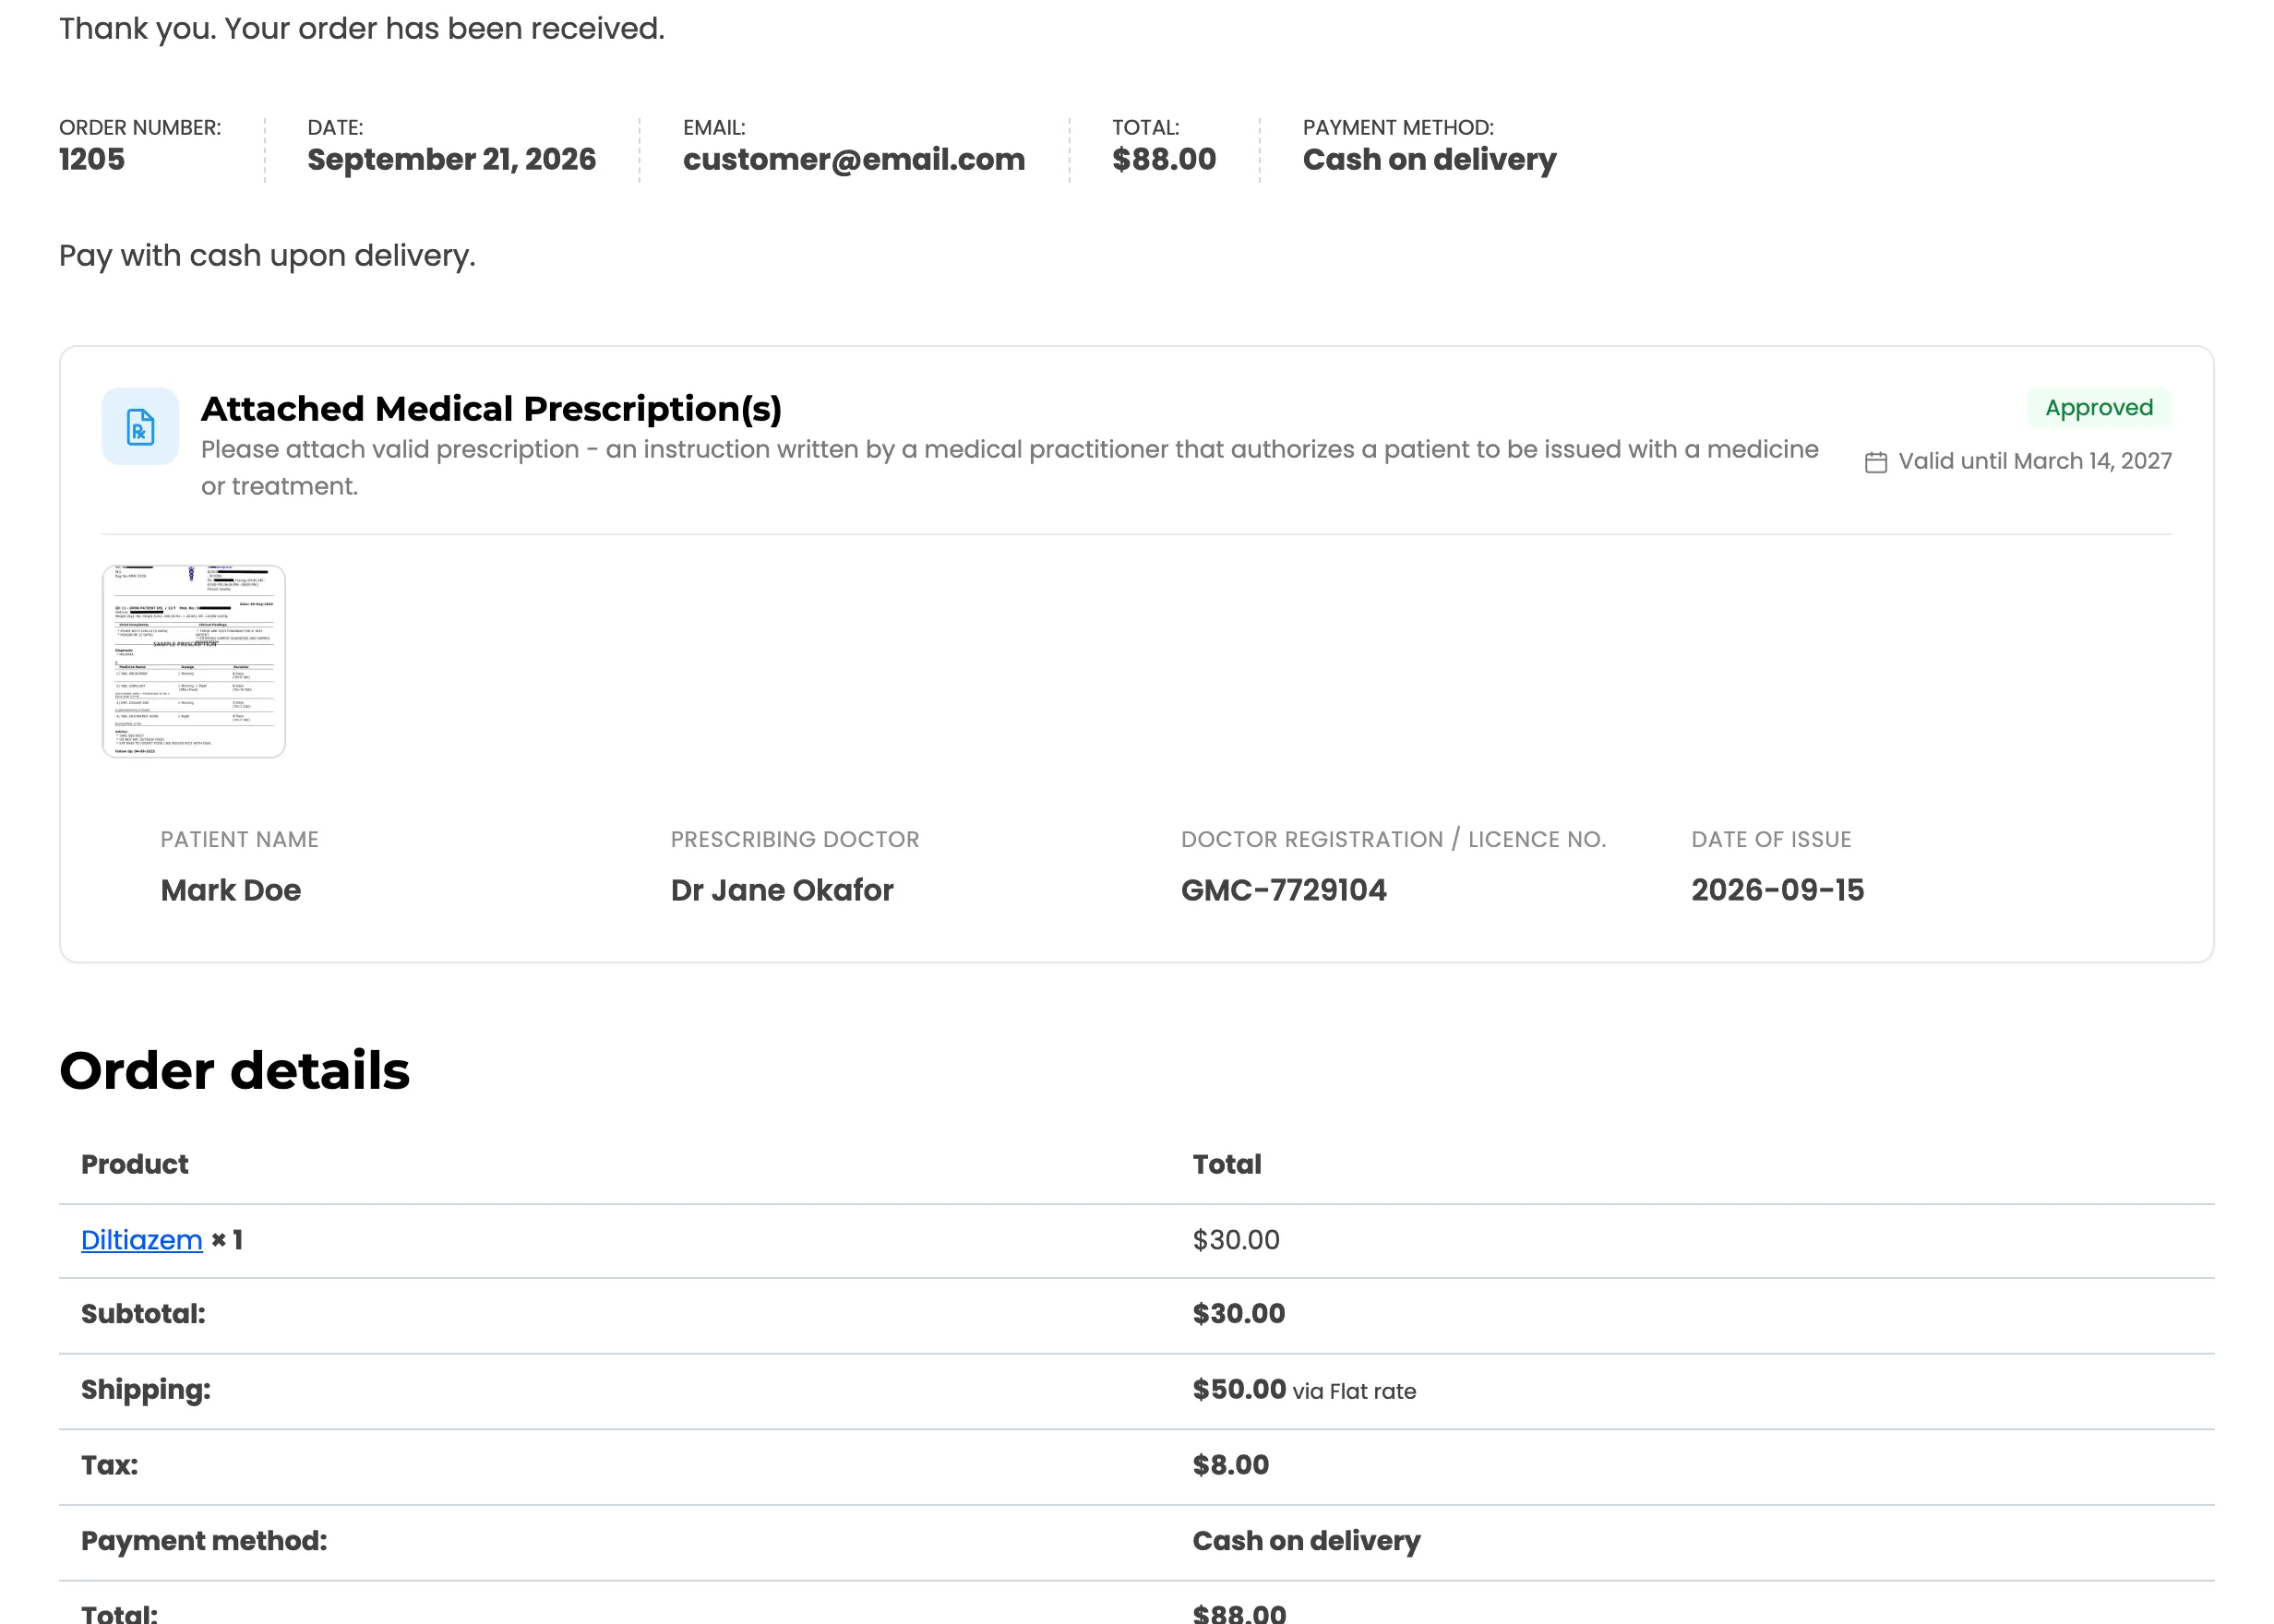Viewport: 2274px width, 1624px height.
Task: Click the 'Order details' heading
Action: [x=235, y=1071]
